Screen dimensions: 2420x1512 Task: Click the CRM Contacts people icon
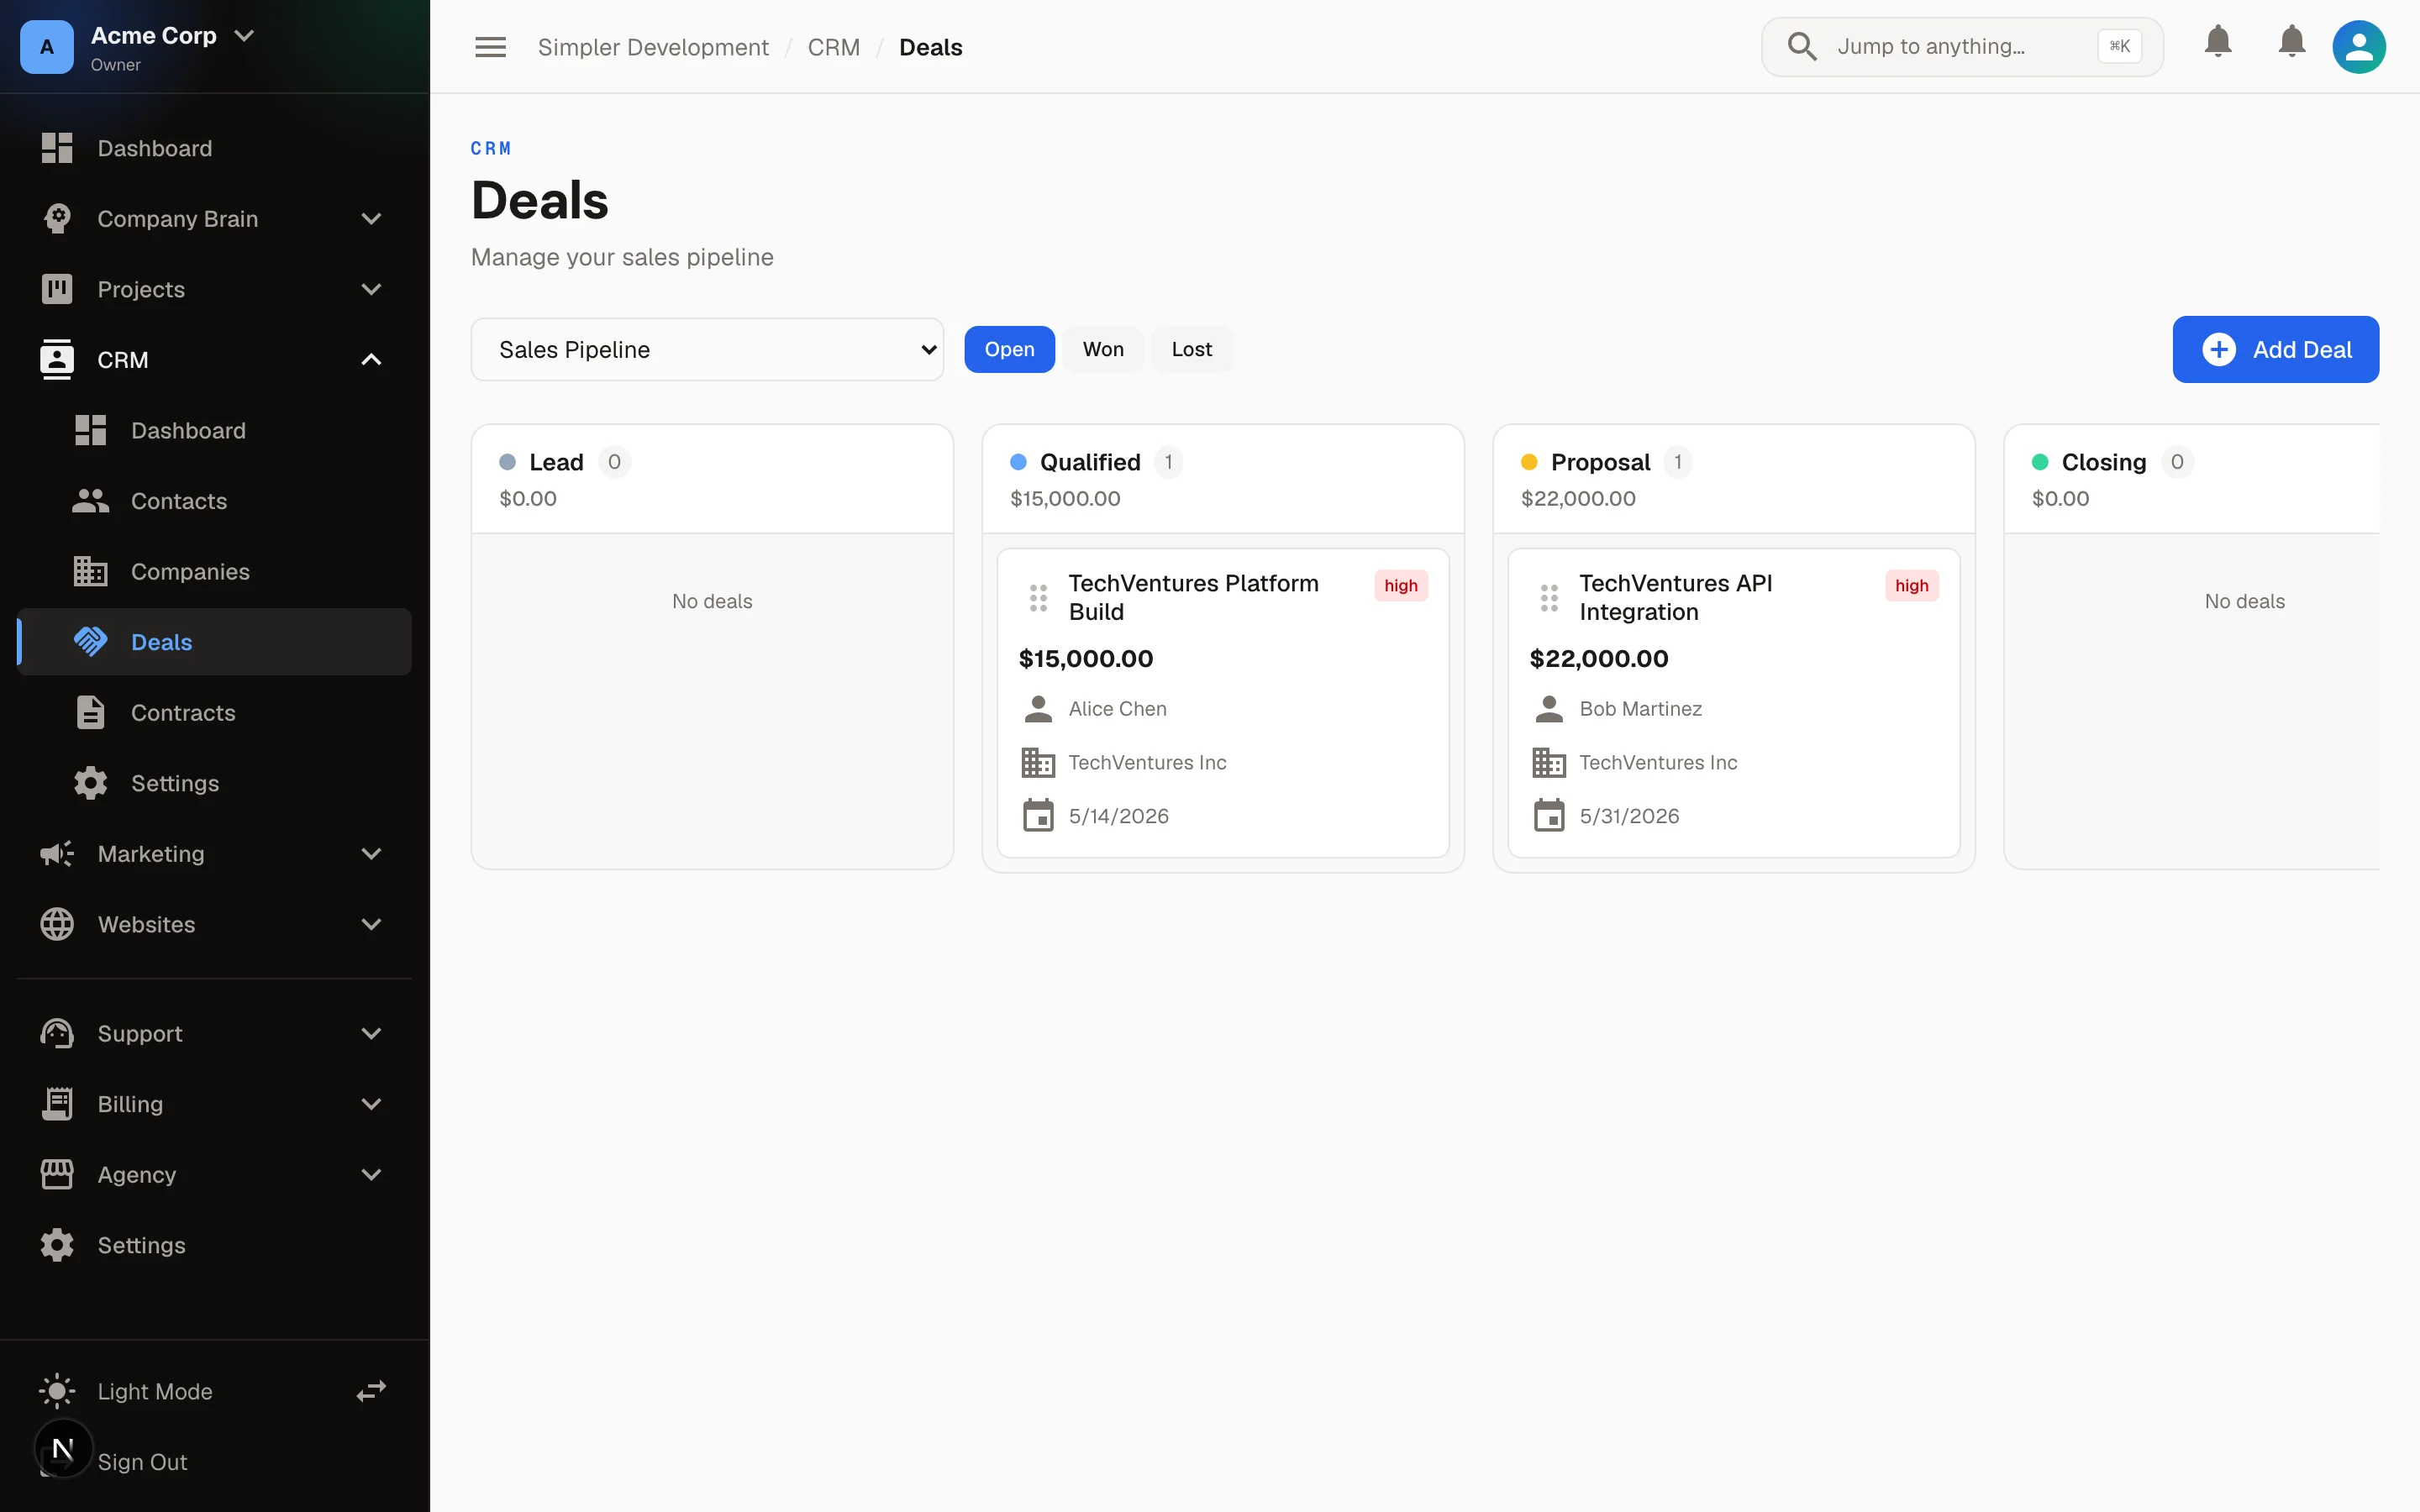[x=91, y=501]
